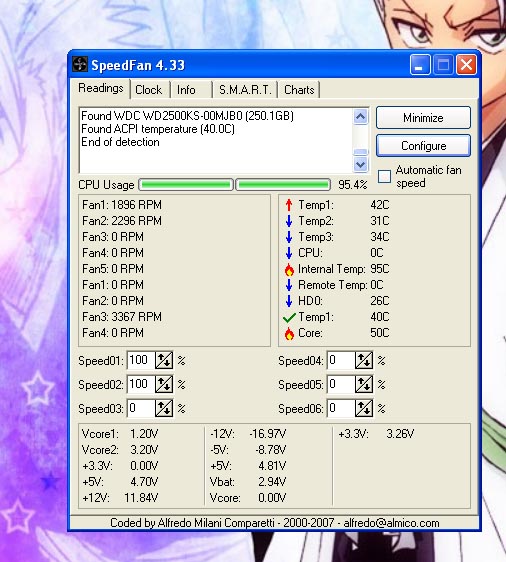Switch to the Readings tab
The image size is (506, 562).
[101, 88]
